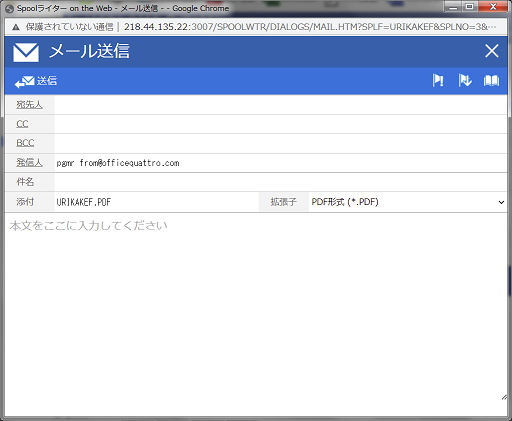Screen dimensions: 512x421
Task: Open the address book icon
Action: pyautogui.click(x=491, y=81)
